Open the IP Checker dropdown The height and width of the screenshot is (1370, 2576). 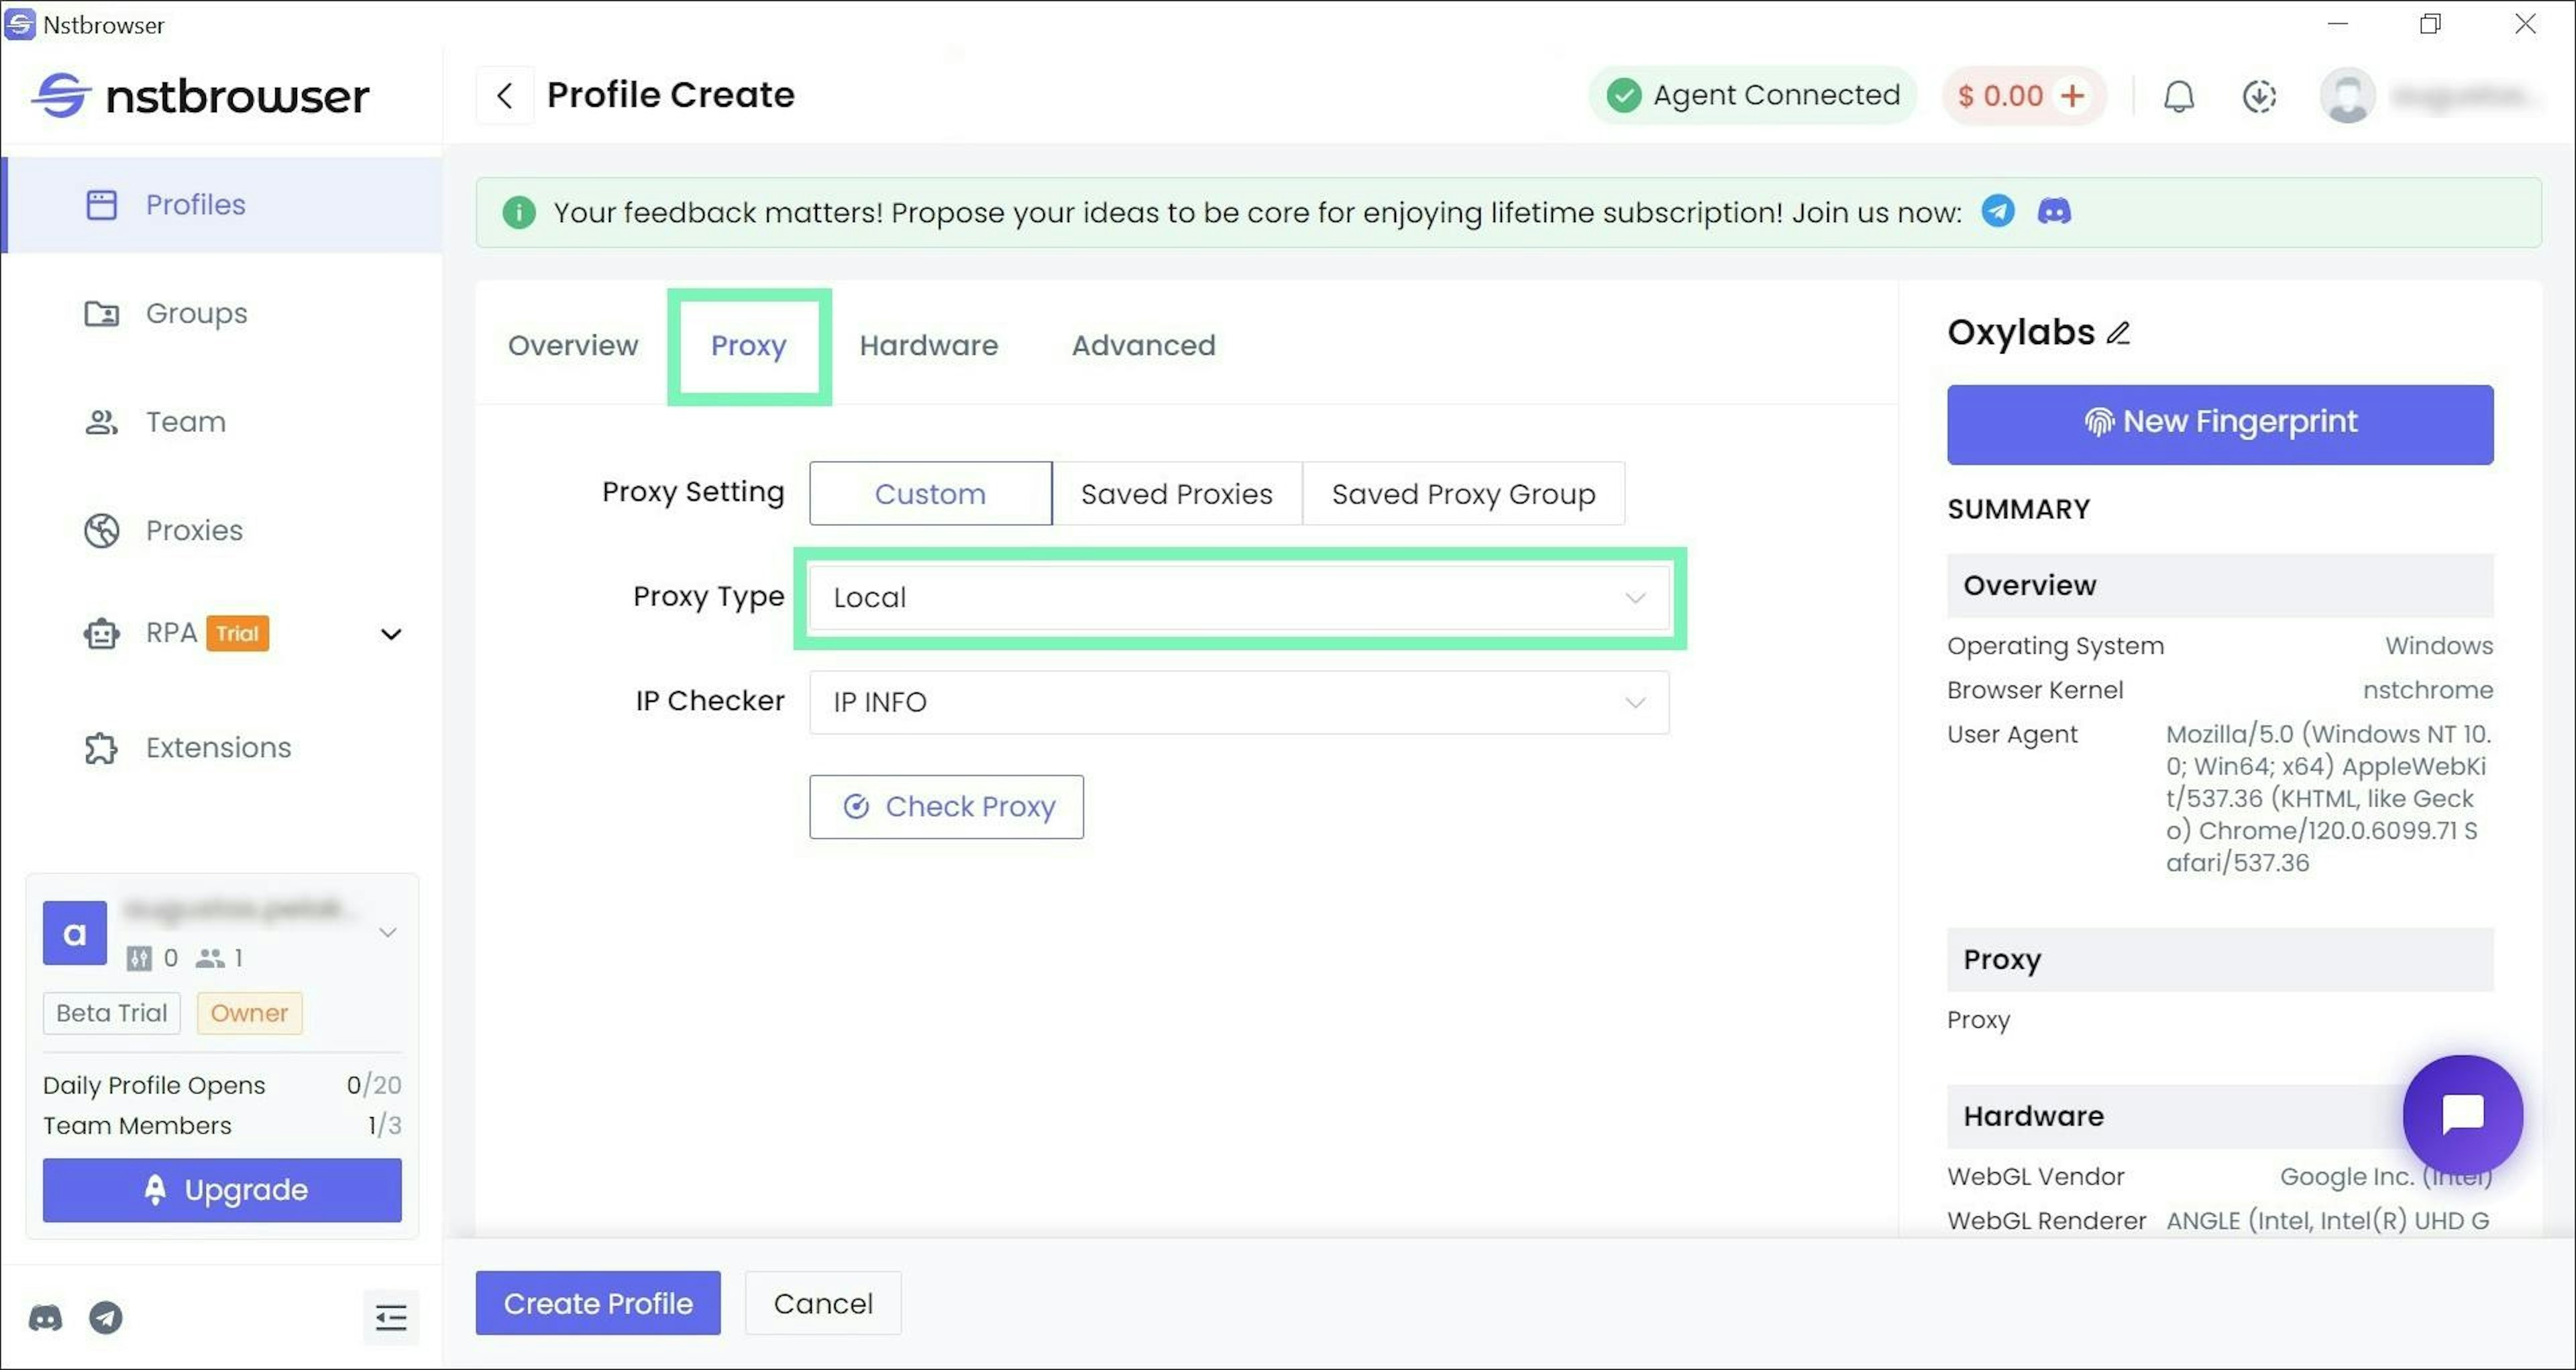(x=1239, y=702)
